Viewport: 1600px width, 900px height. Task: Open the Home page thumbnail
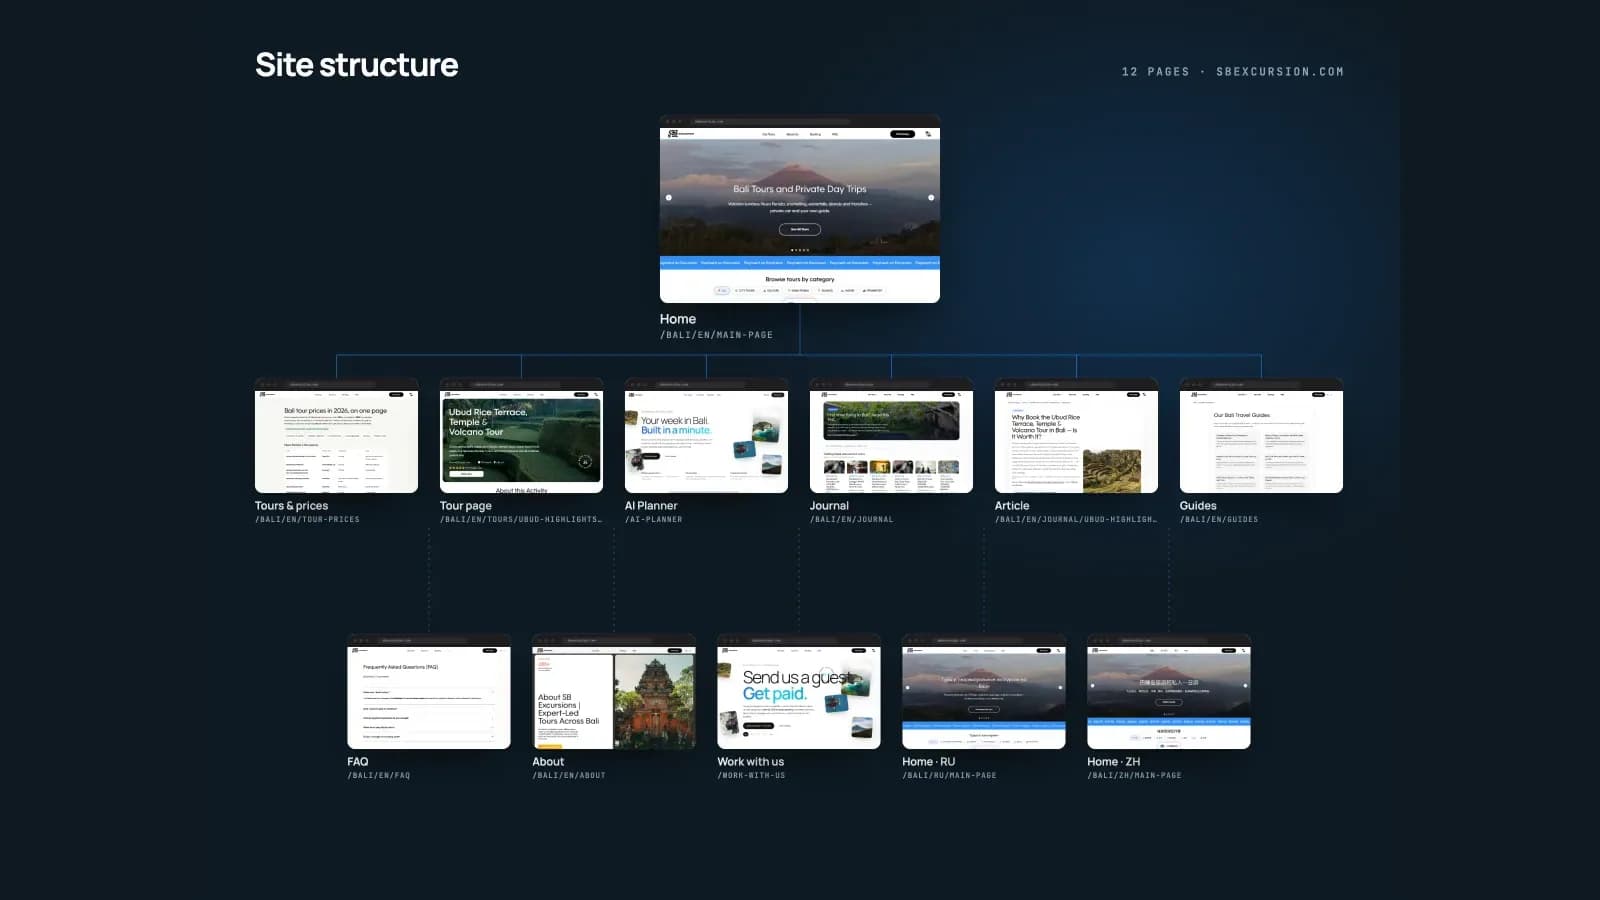(800, 209)
